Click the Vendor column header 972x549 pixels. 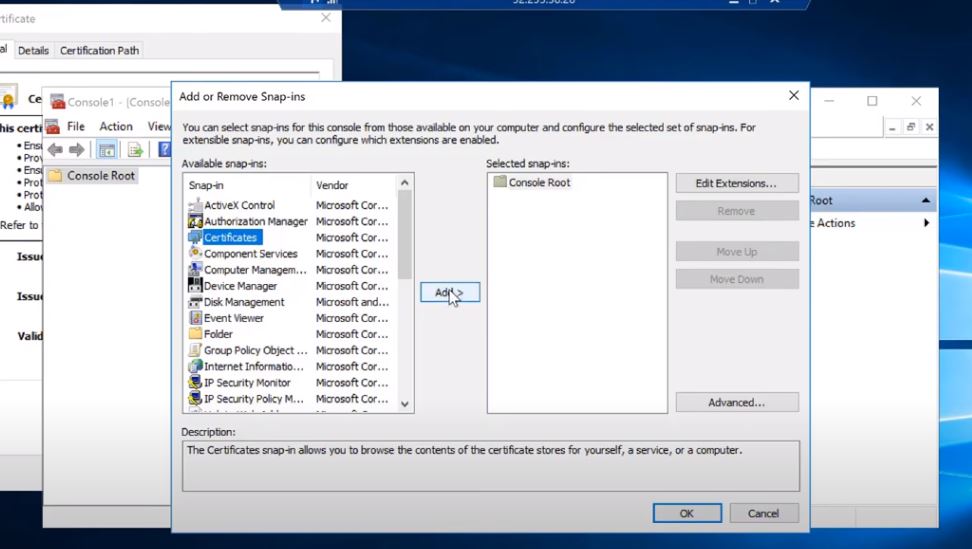coord(353,185)
